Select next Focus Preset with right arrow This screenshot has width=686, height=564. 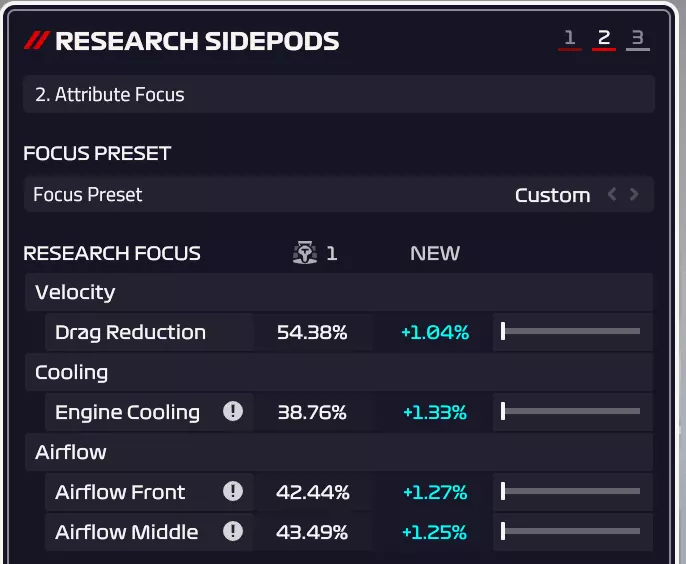click(634, 195)
